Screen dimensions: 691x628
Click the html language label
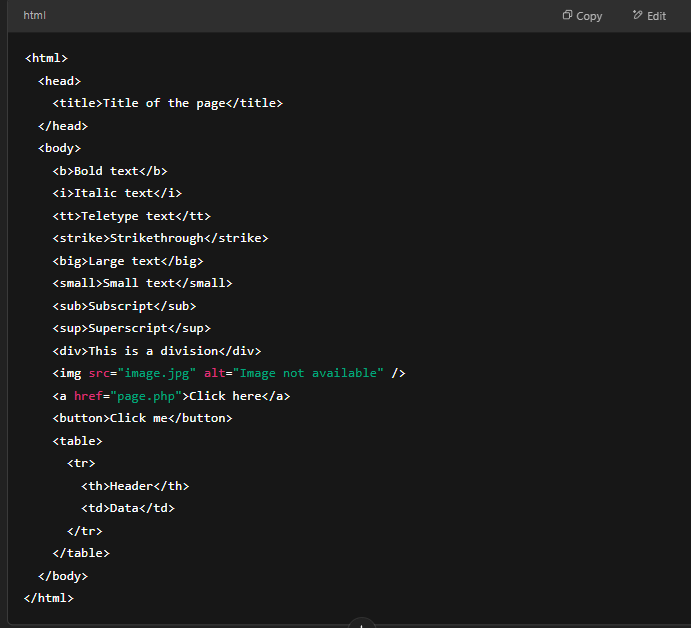tap(34, 16)
